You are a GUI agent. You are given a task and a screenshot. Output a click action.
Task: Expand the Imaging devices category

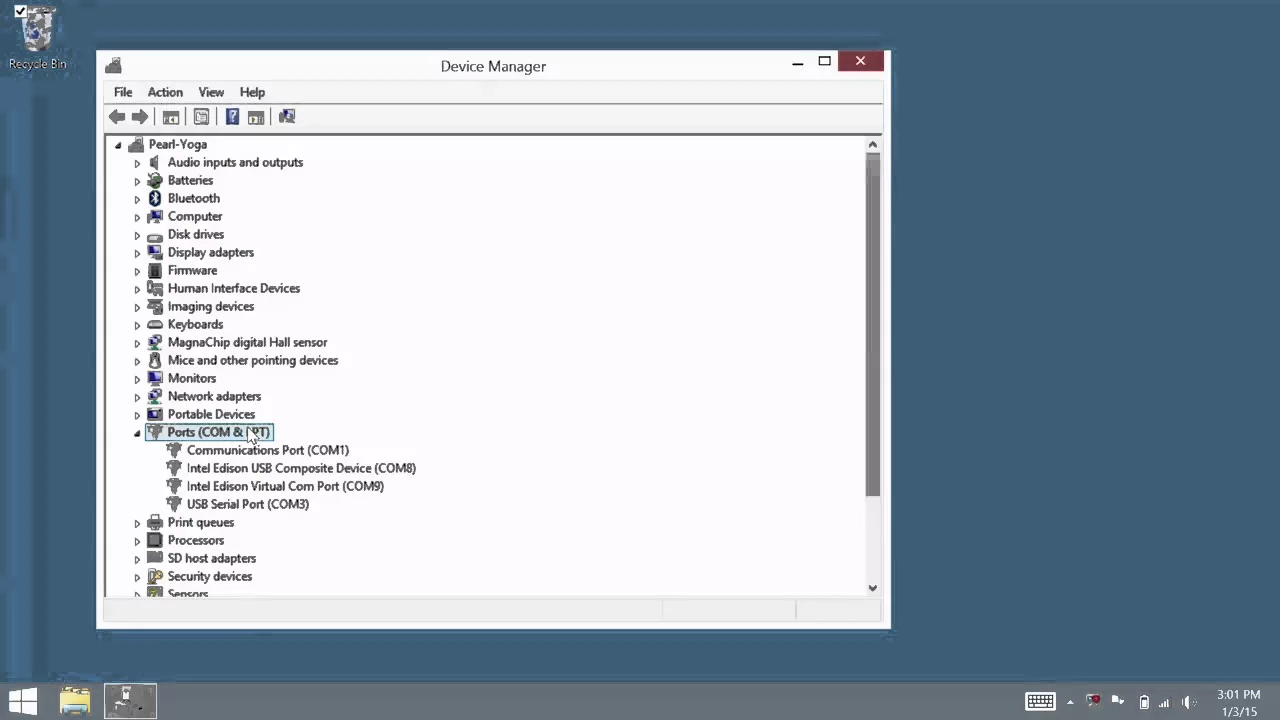point(137,307)
